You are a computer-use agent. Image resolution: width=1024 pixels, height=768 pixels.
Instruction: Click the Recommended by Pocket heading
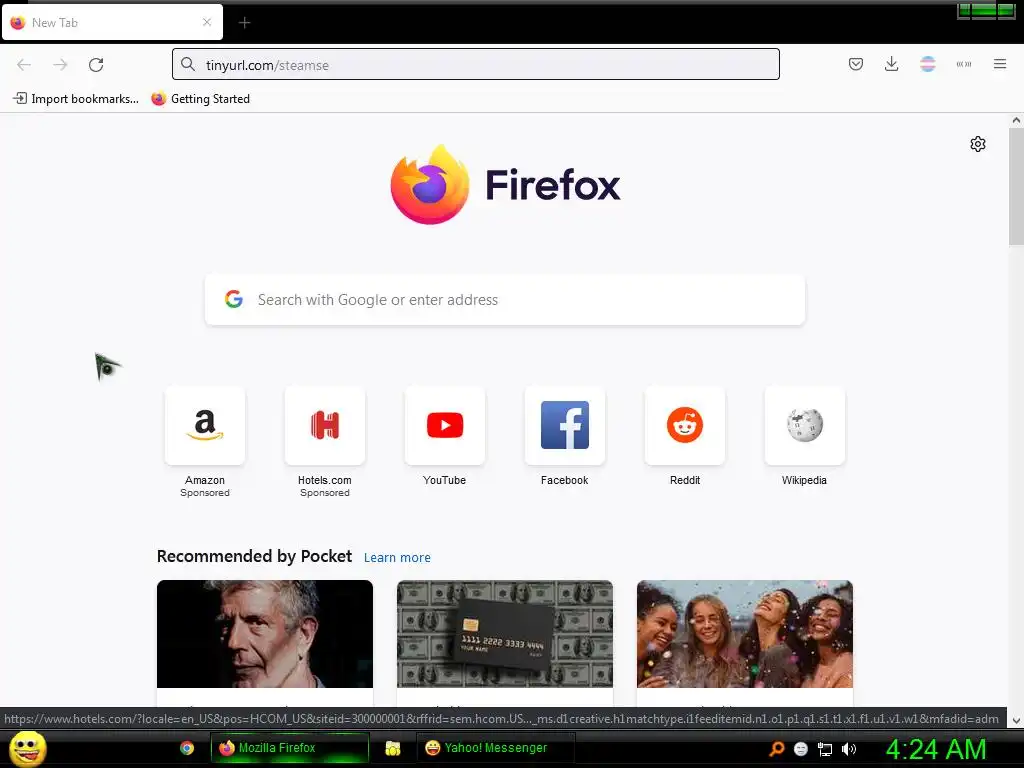click(254, 556)
